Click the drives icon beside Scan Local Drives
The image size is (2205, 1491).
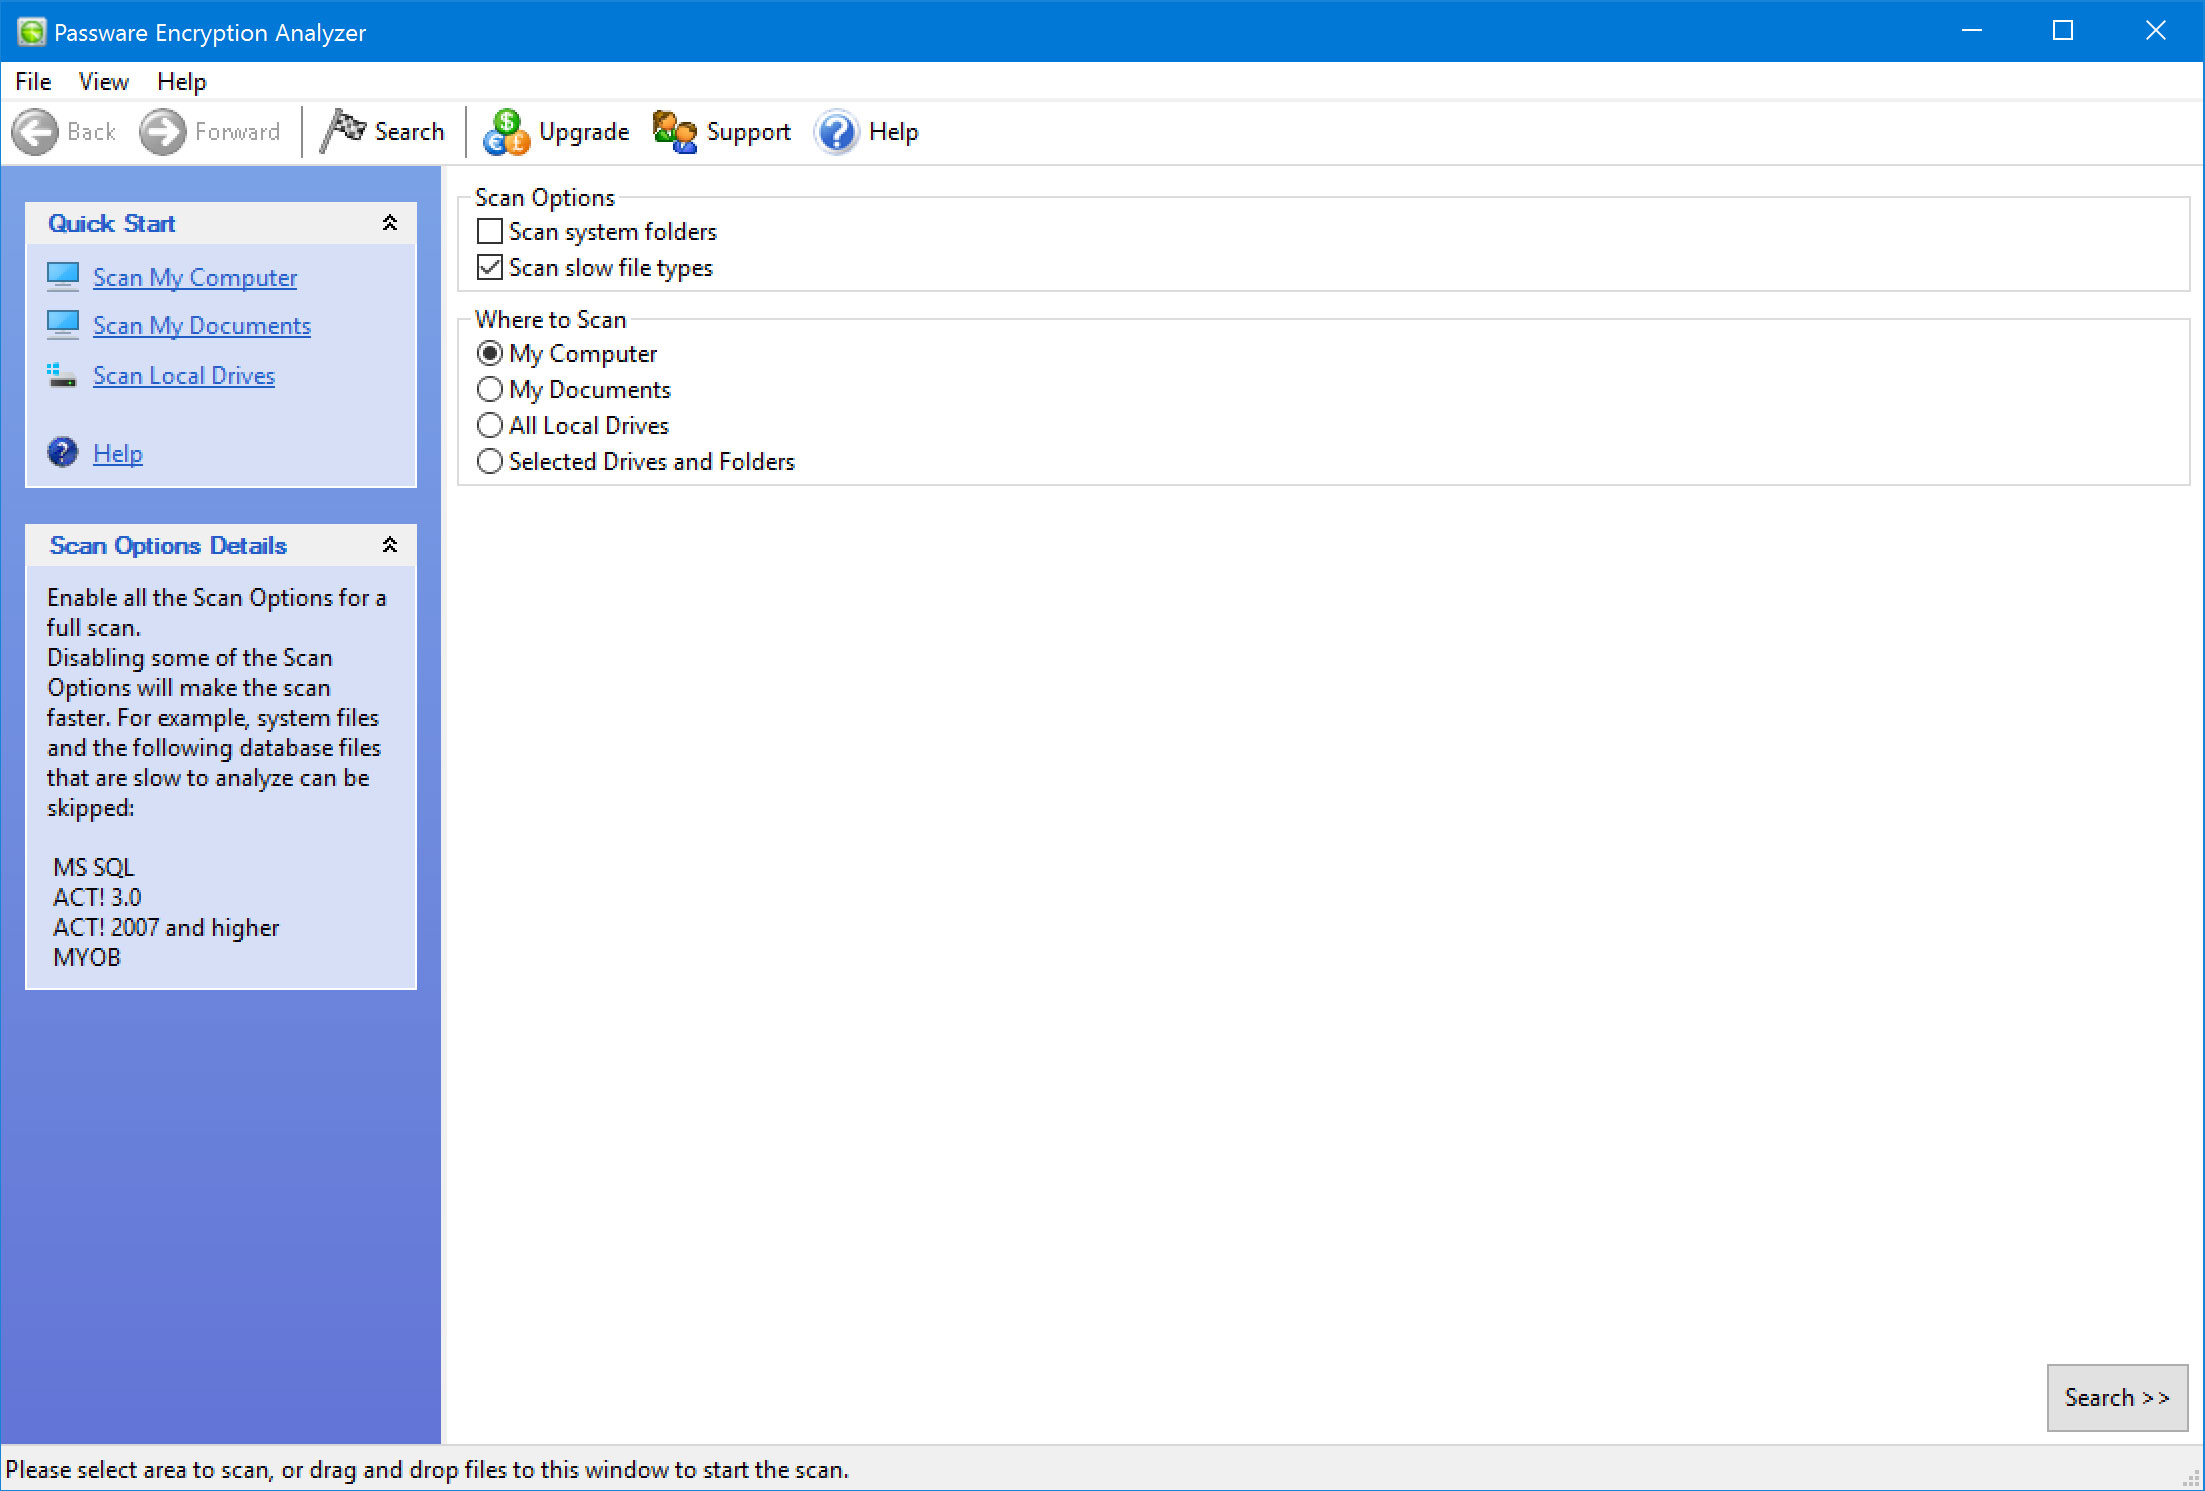pyautogui.click(x=62, y=374)
